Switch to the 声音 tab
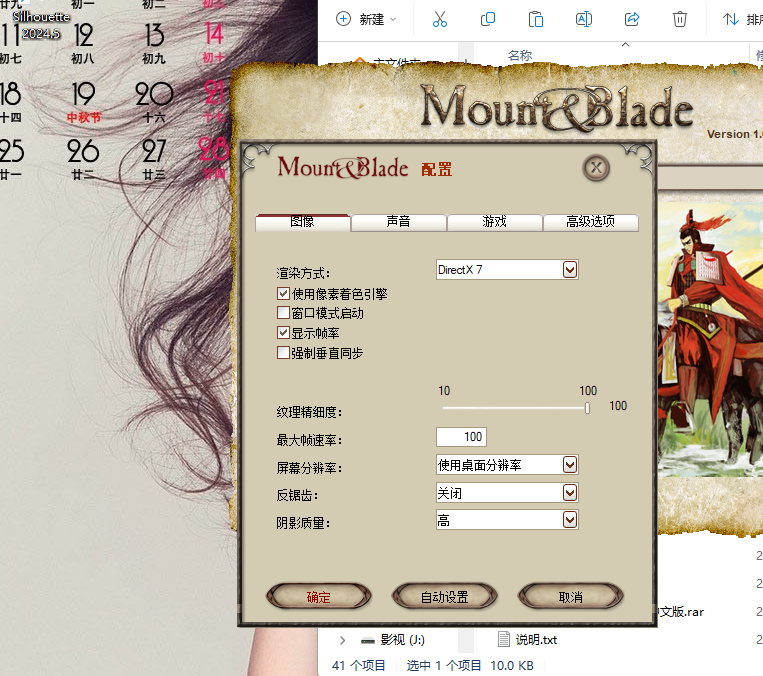Screen dimensions: 763x676 (398, 222)
